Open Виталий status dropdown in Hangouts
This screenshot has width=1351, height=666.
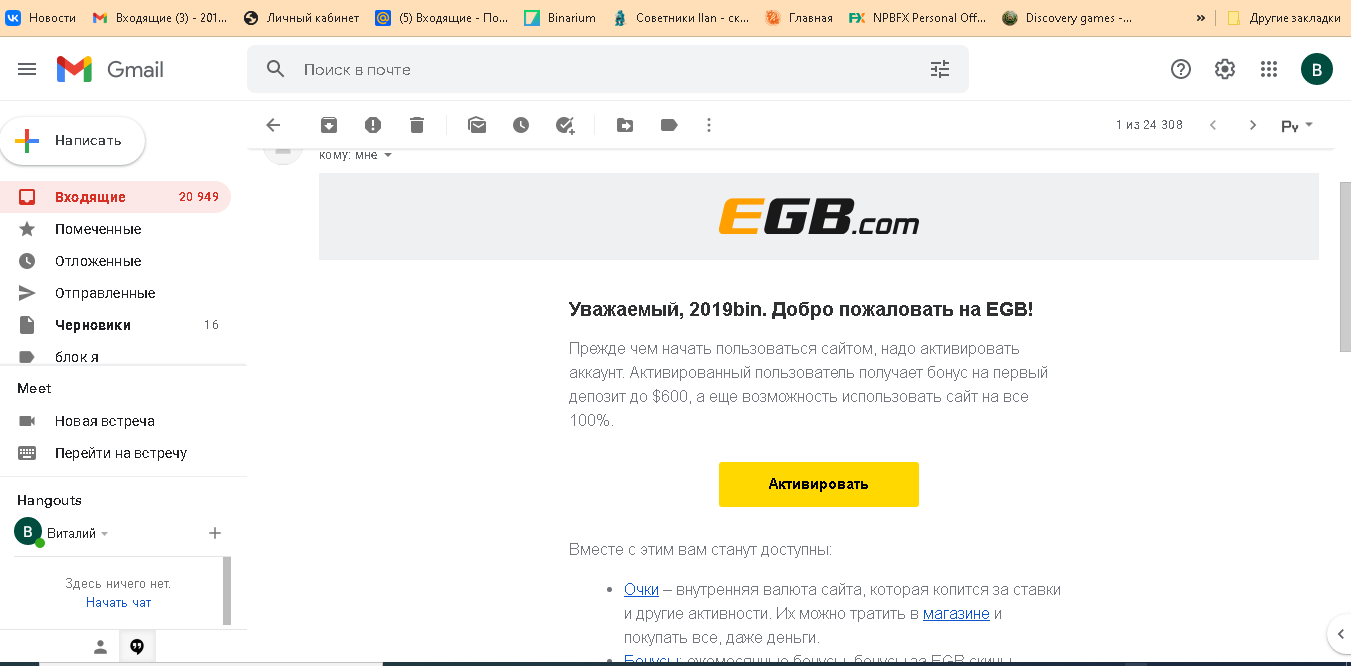tap(105, 534)
